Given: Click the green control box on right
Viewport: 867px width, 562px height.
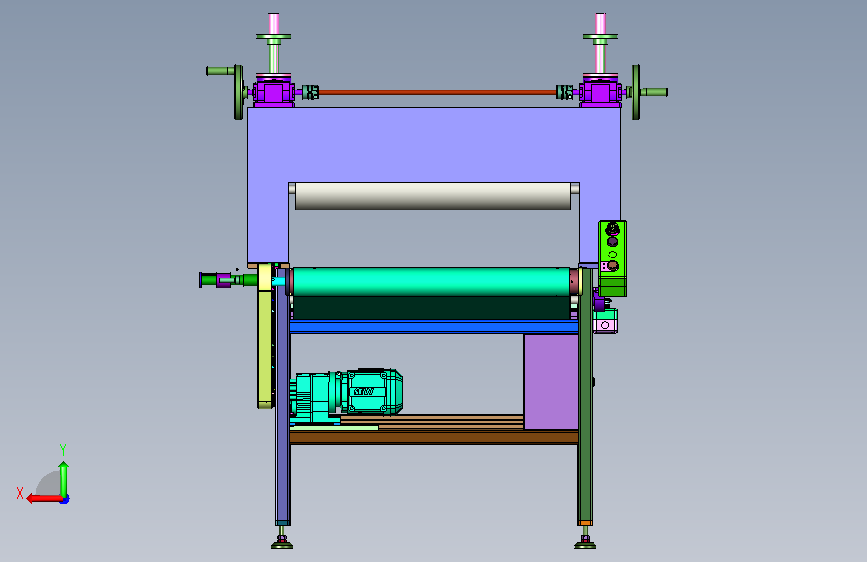Looking at the screenshot, I should point(613,258).
